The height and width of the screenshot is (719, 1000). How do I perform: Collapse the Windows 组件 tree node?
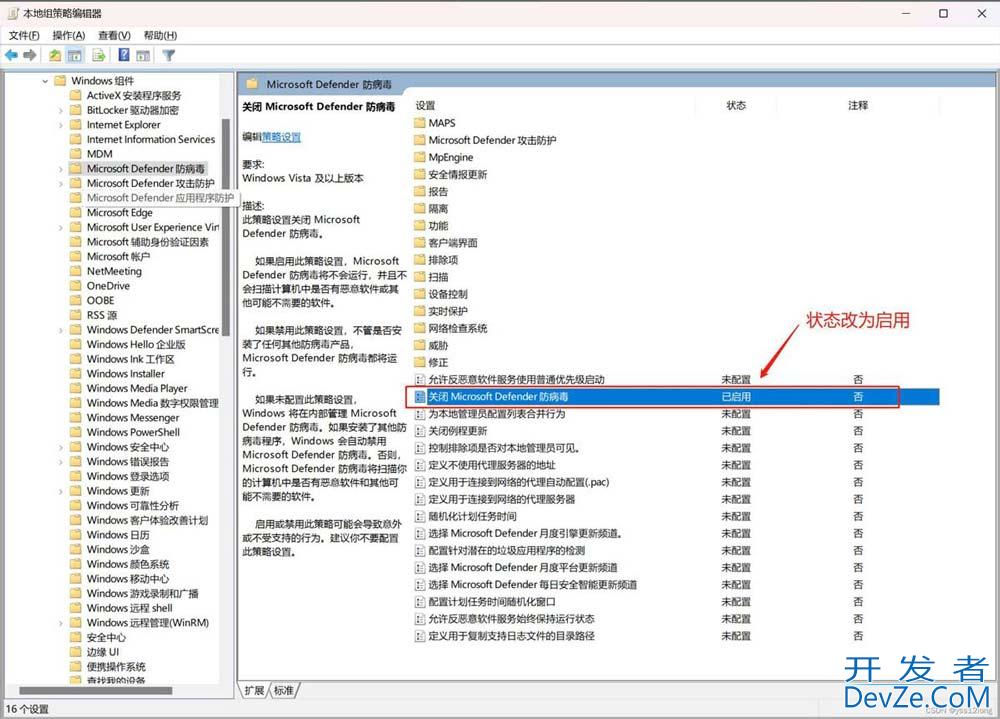45,81
